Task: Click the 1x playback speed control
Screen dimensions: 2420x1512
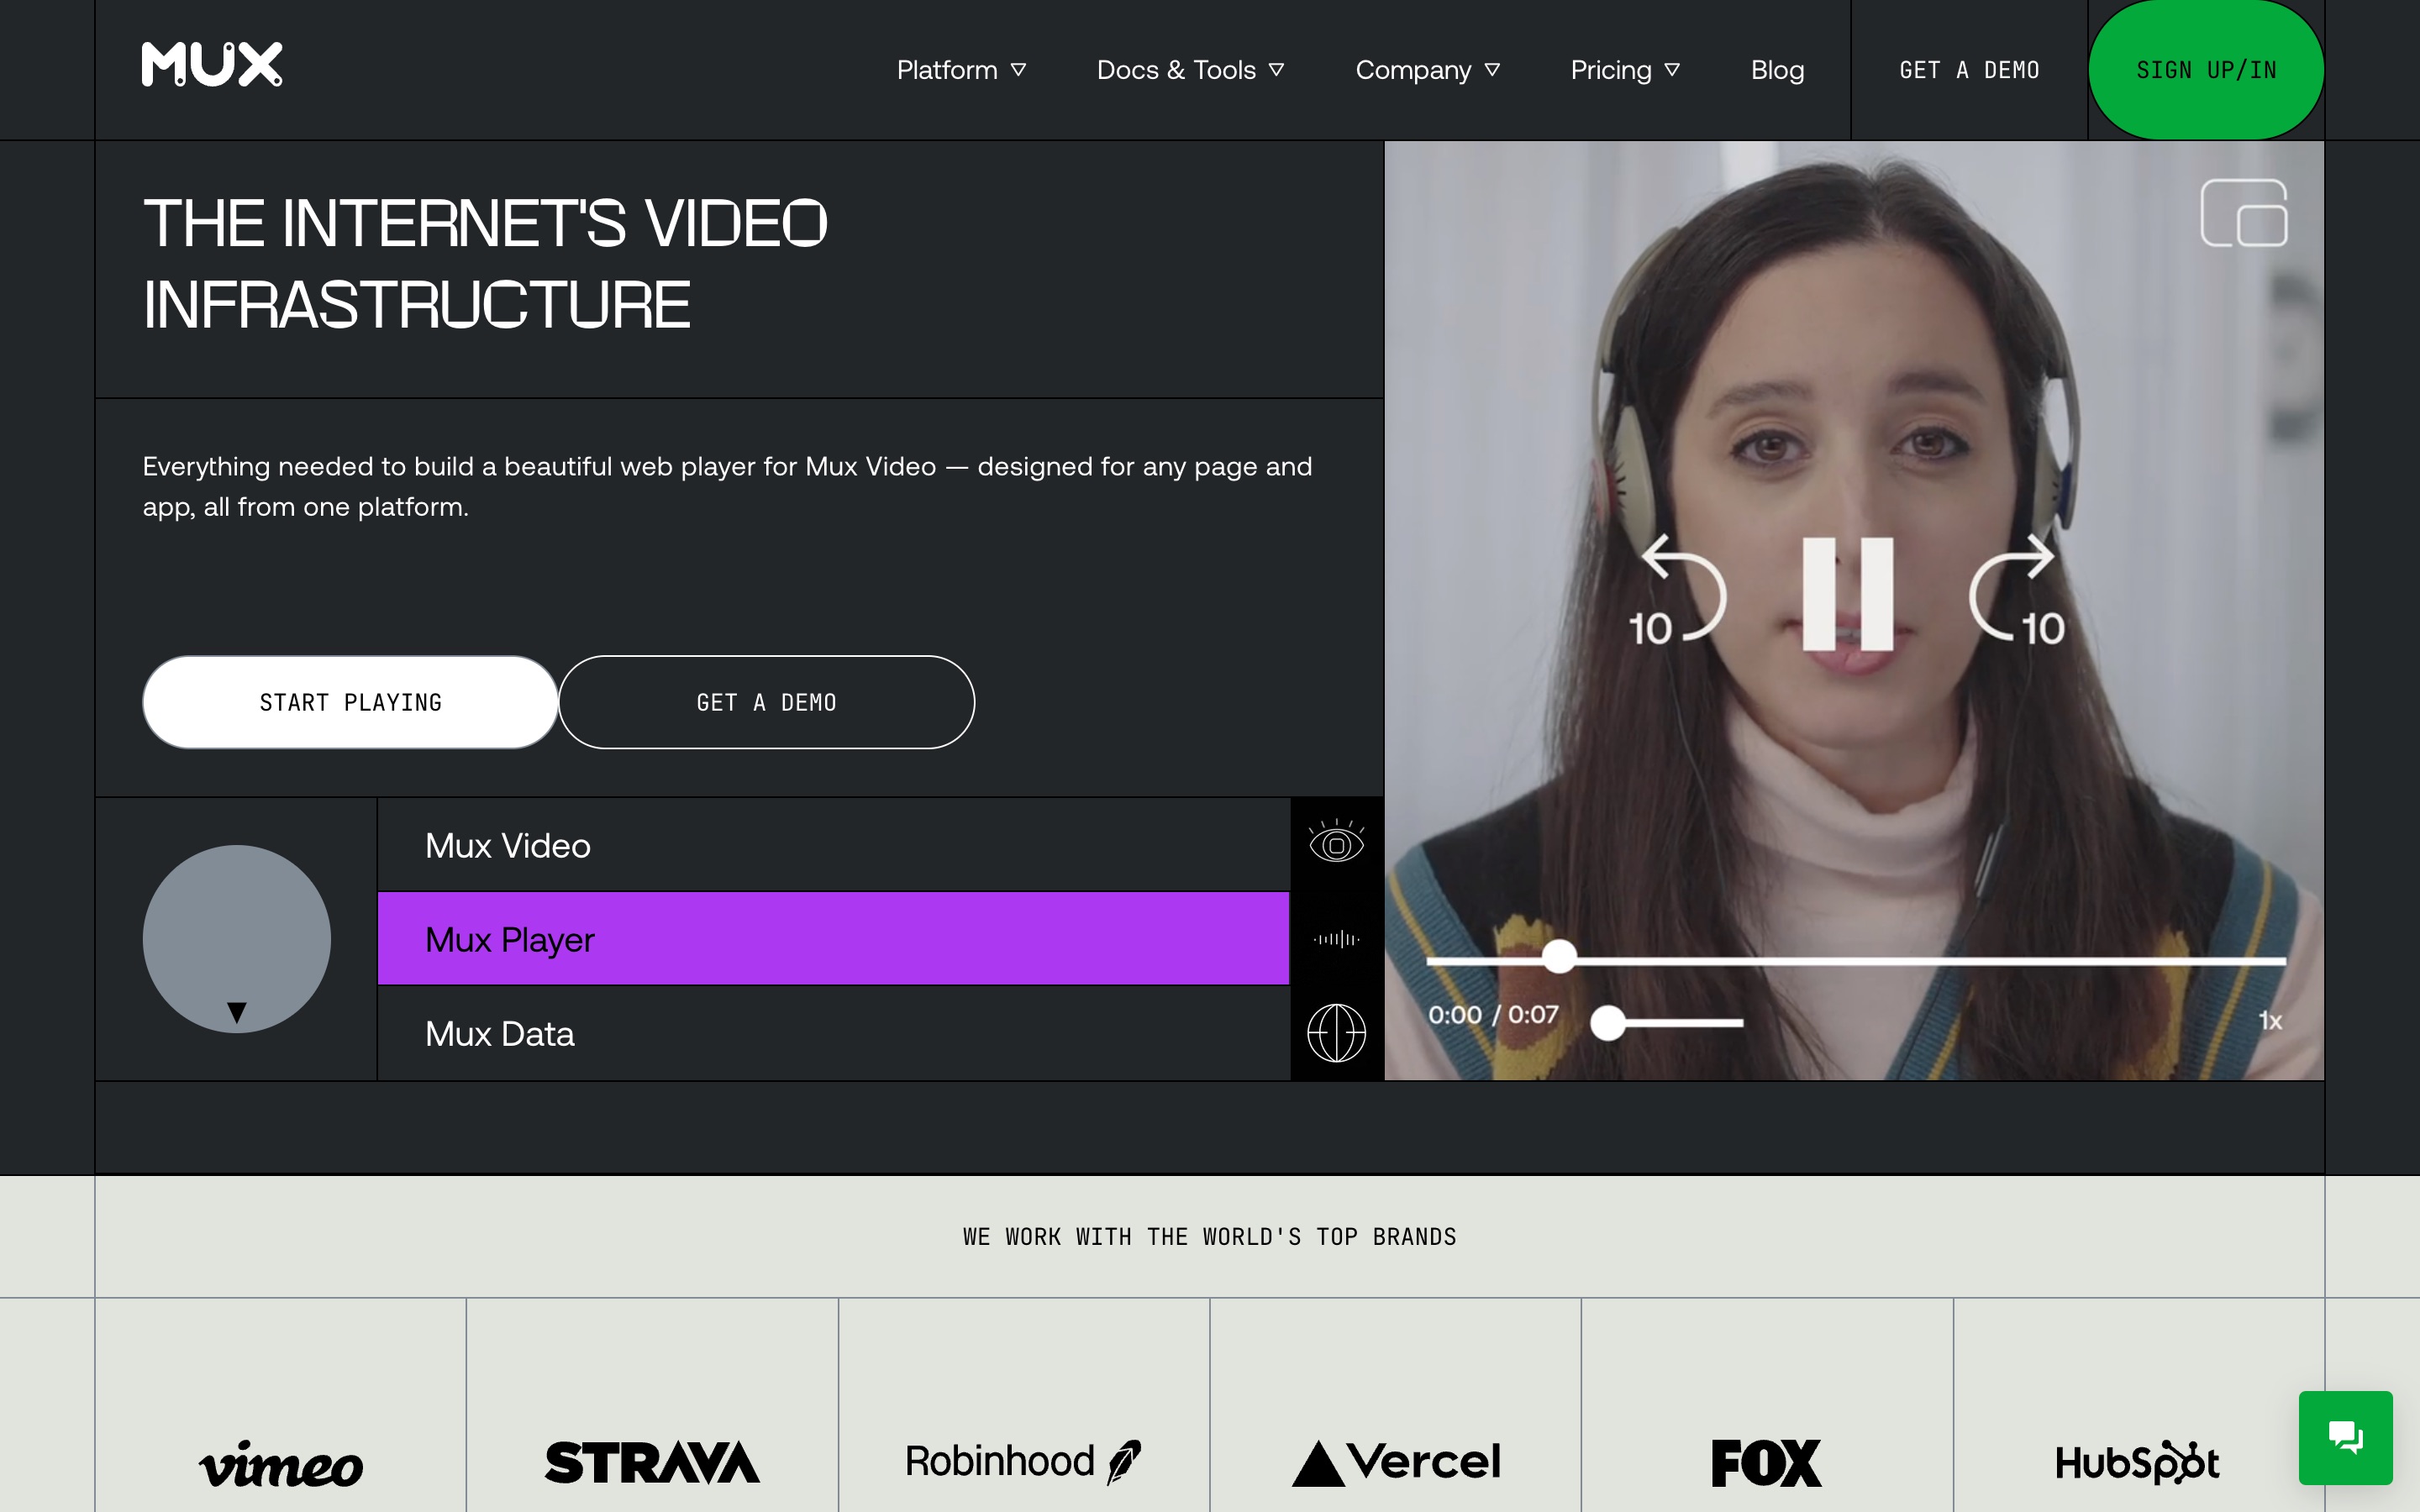Action: point(2270,1021)
